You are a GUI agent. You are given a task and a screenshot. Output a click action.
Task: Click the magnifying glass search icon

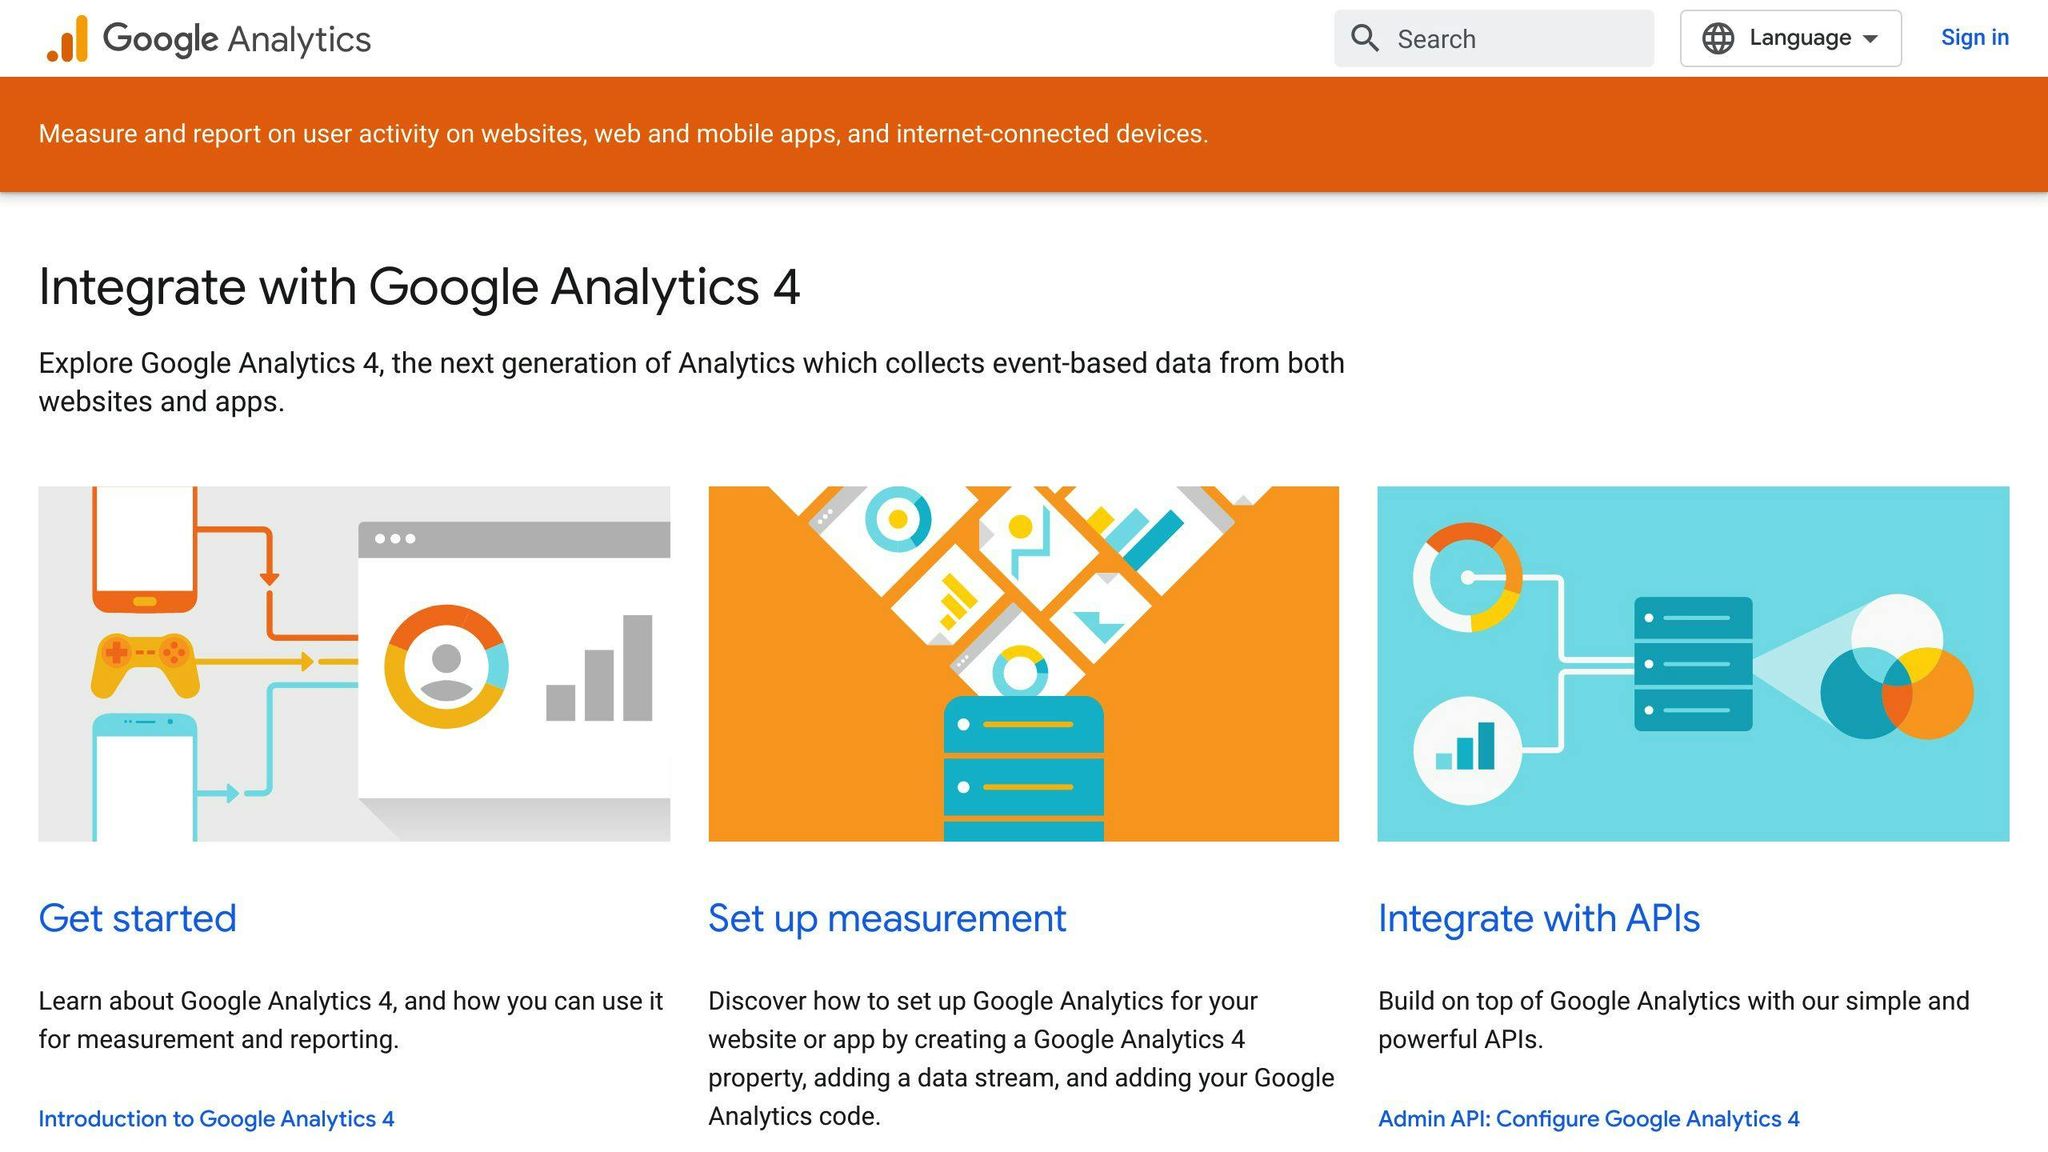tap(1365, 38)
